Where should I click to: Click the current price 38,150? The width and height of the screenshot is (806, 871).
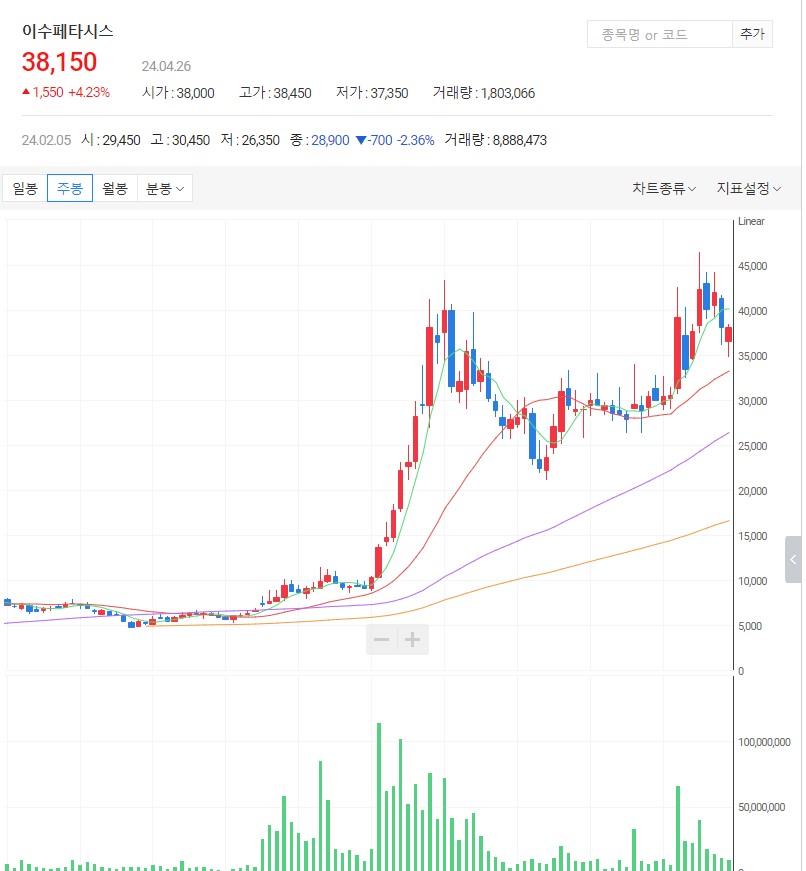pos(60,62)
